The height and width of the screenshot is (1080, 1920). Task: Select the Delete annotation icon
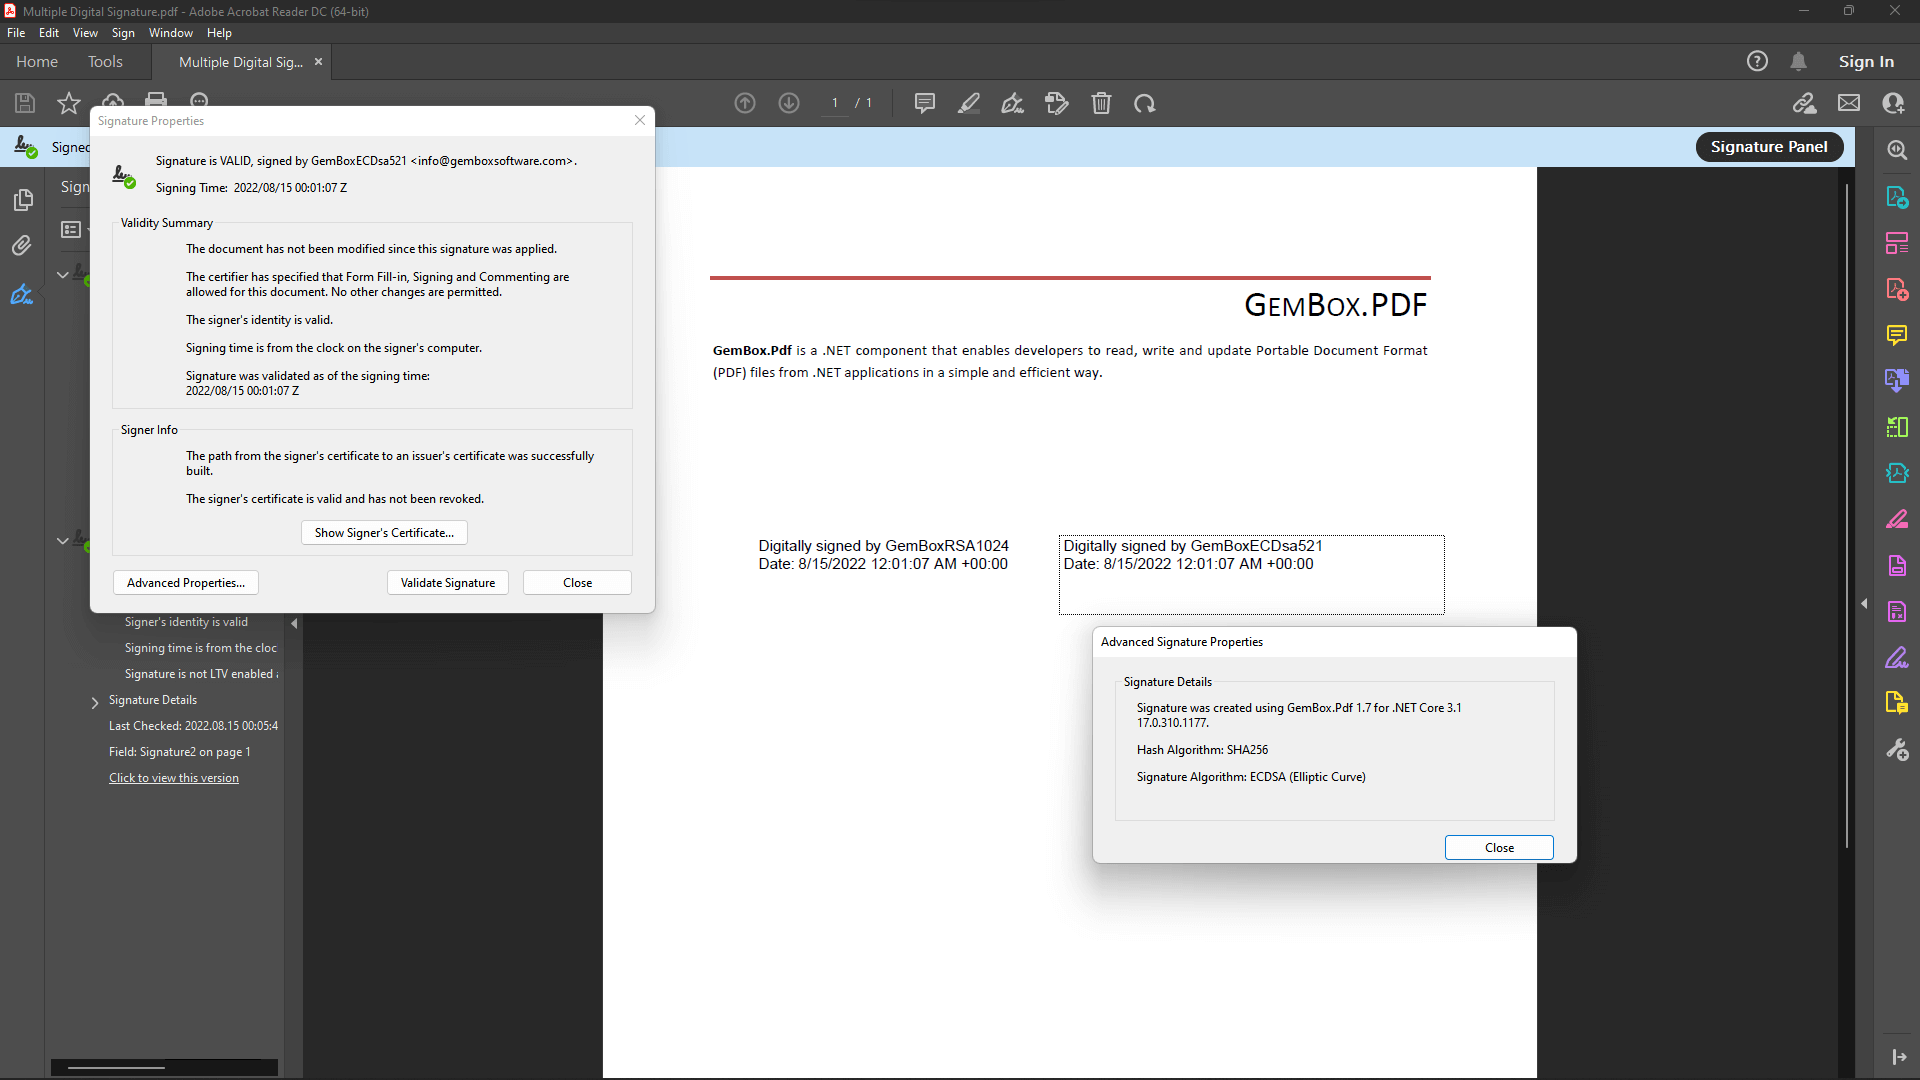click(x=1100, y=103)
